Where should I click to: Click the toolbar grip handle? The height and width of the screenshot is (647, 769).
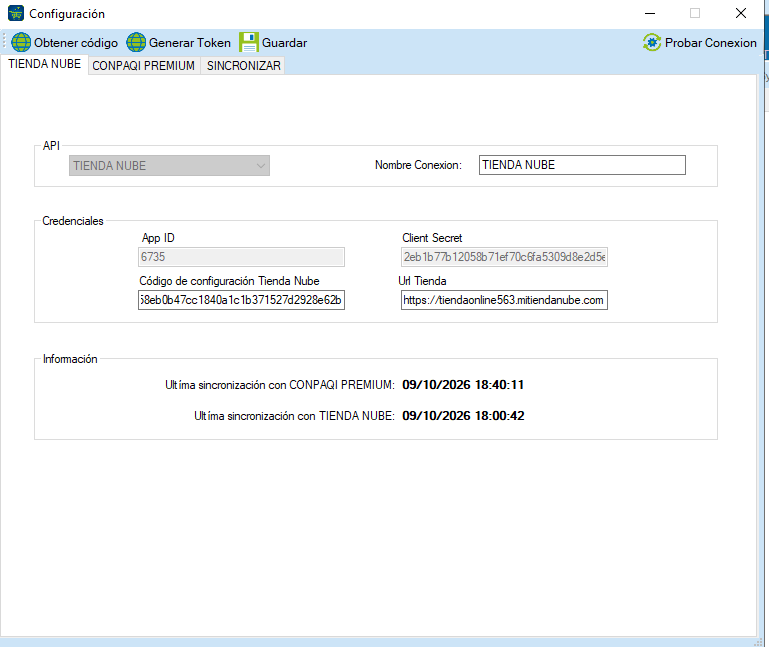click(x=5, y=42)
